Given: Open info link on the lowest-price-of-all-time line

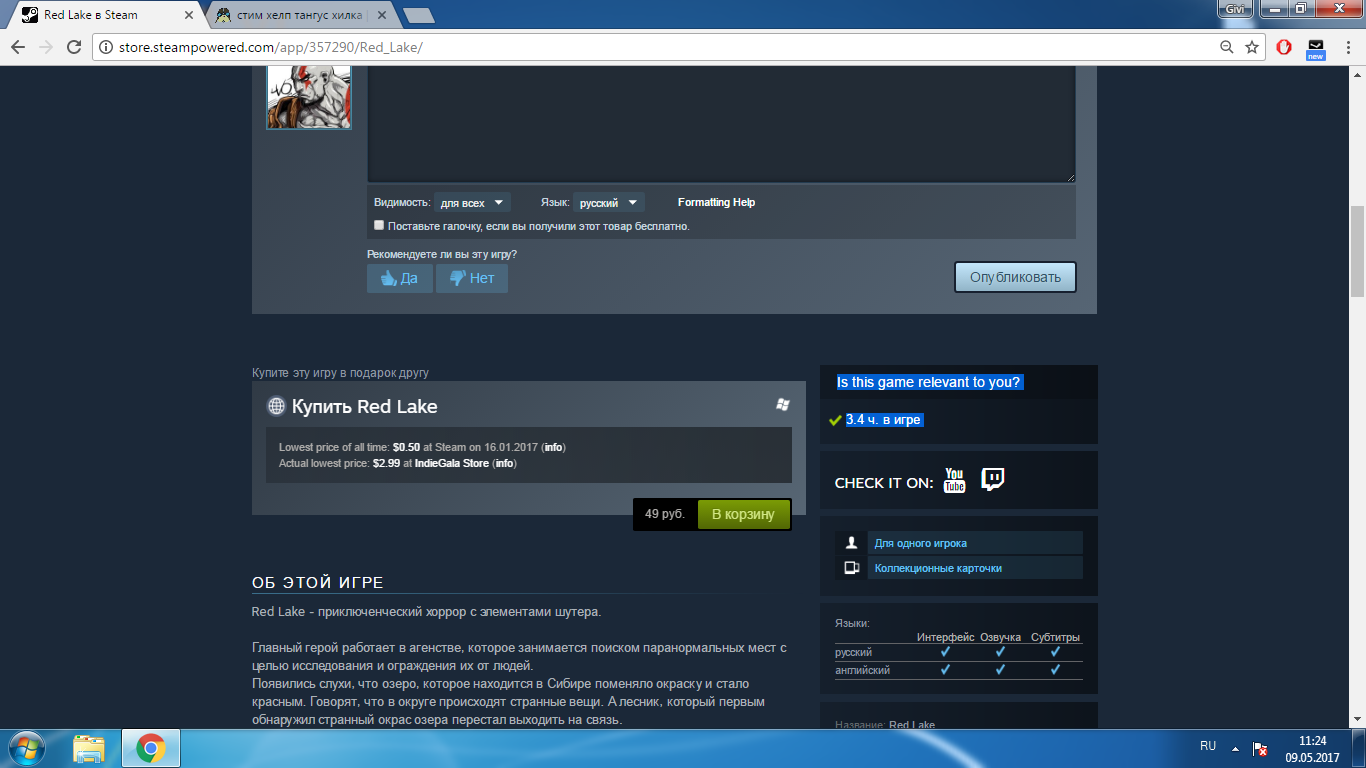Looking at the screenshot, I should [553, 447].
